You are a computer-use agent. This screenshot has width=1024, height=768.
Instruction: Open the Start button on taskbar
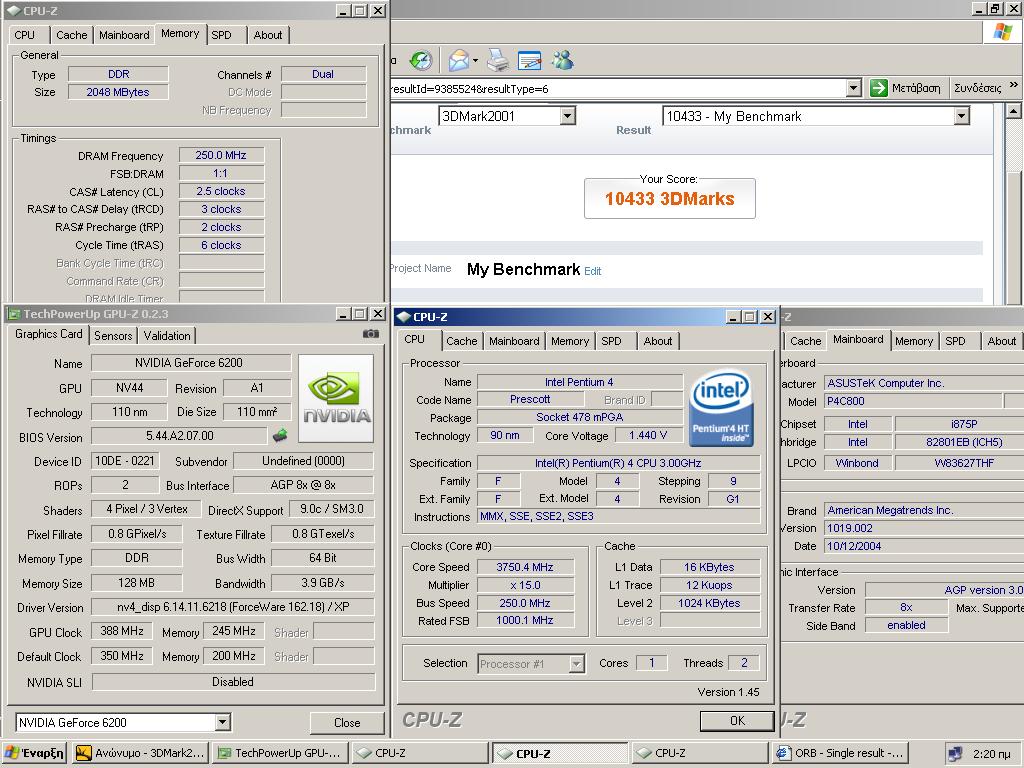click(x=35, y=753)
